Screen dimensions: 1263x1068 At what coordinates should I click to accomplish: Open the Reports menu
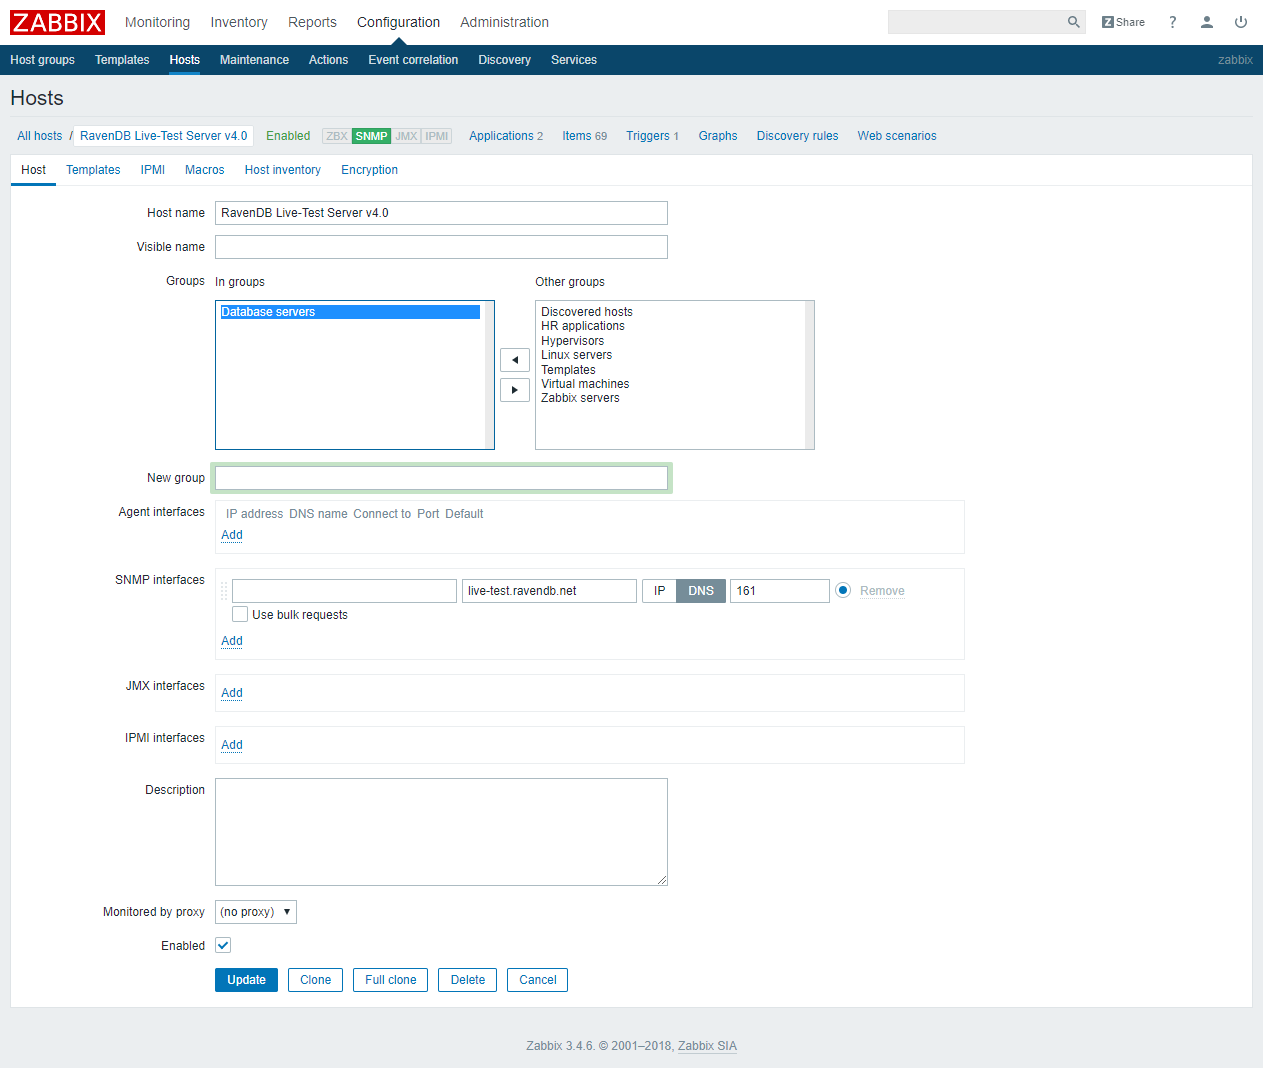(312, 22)
